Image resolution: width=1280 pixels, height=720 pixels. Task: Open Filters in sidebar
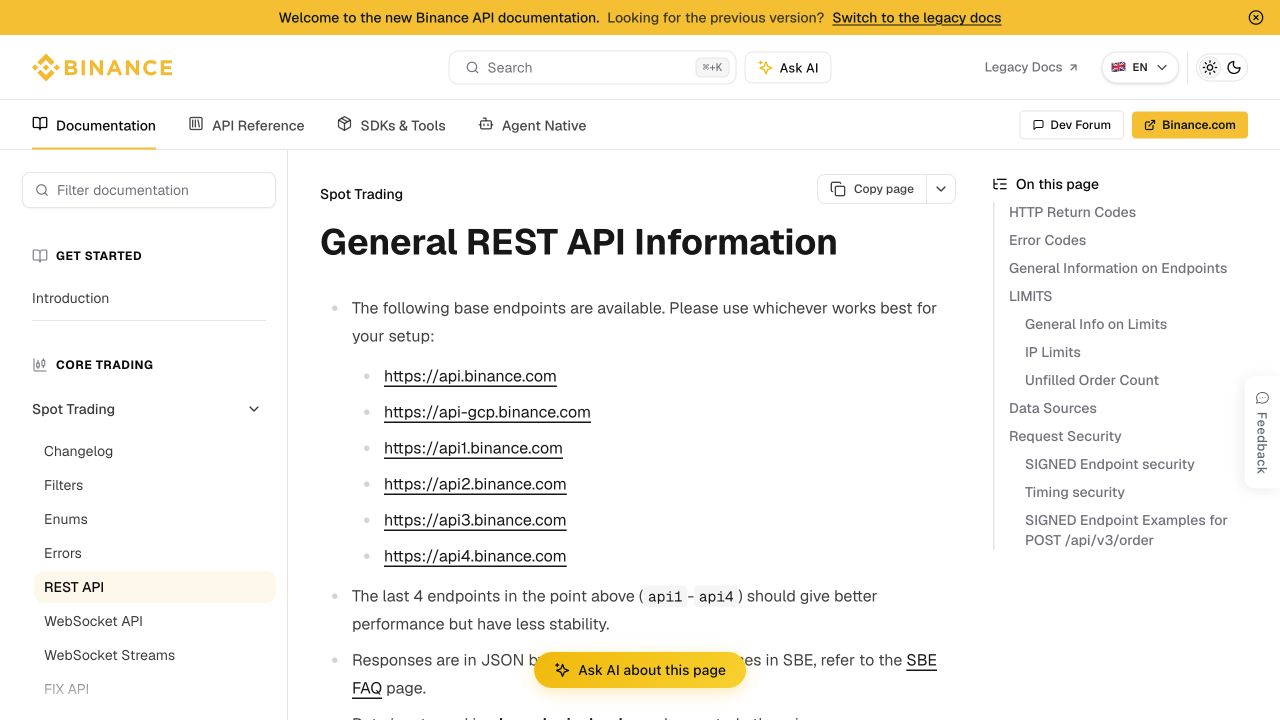point(63,485)
